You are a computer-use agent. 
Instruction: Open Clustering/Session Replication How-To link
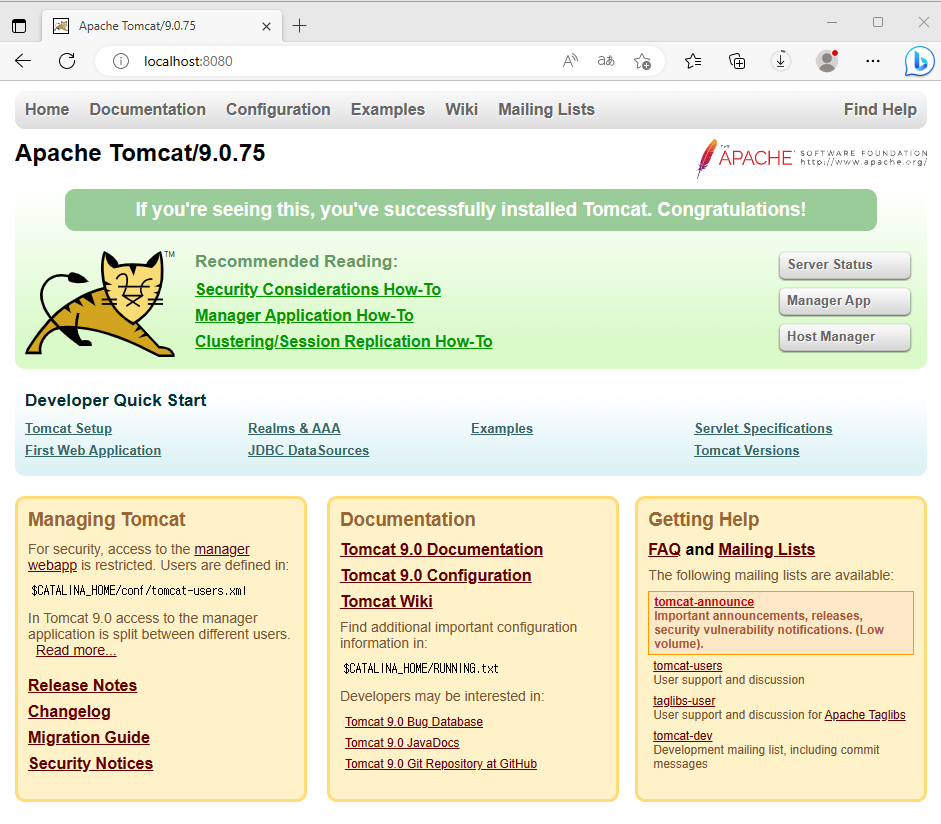point(344,341)
